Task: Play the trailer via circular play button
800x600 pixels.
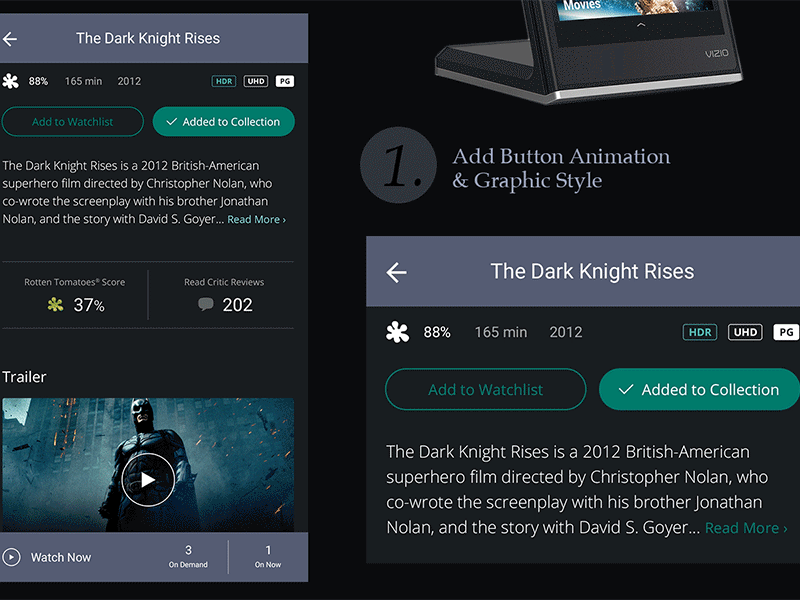Action: click(x=148, y=480)
